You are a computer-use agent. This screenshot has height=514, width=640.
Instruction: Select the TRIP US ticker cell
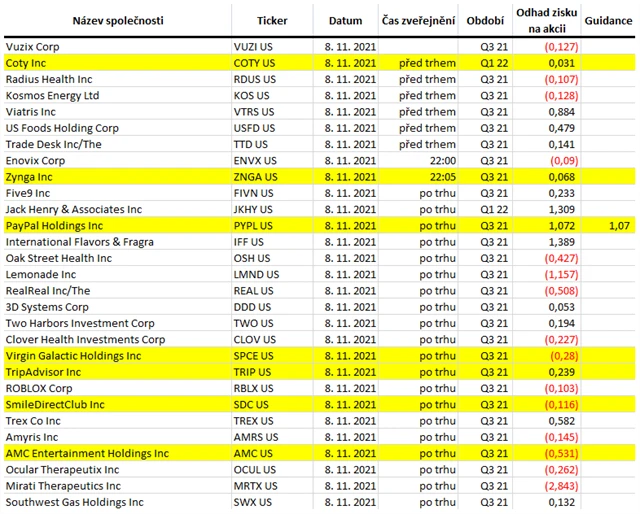254,372
